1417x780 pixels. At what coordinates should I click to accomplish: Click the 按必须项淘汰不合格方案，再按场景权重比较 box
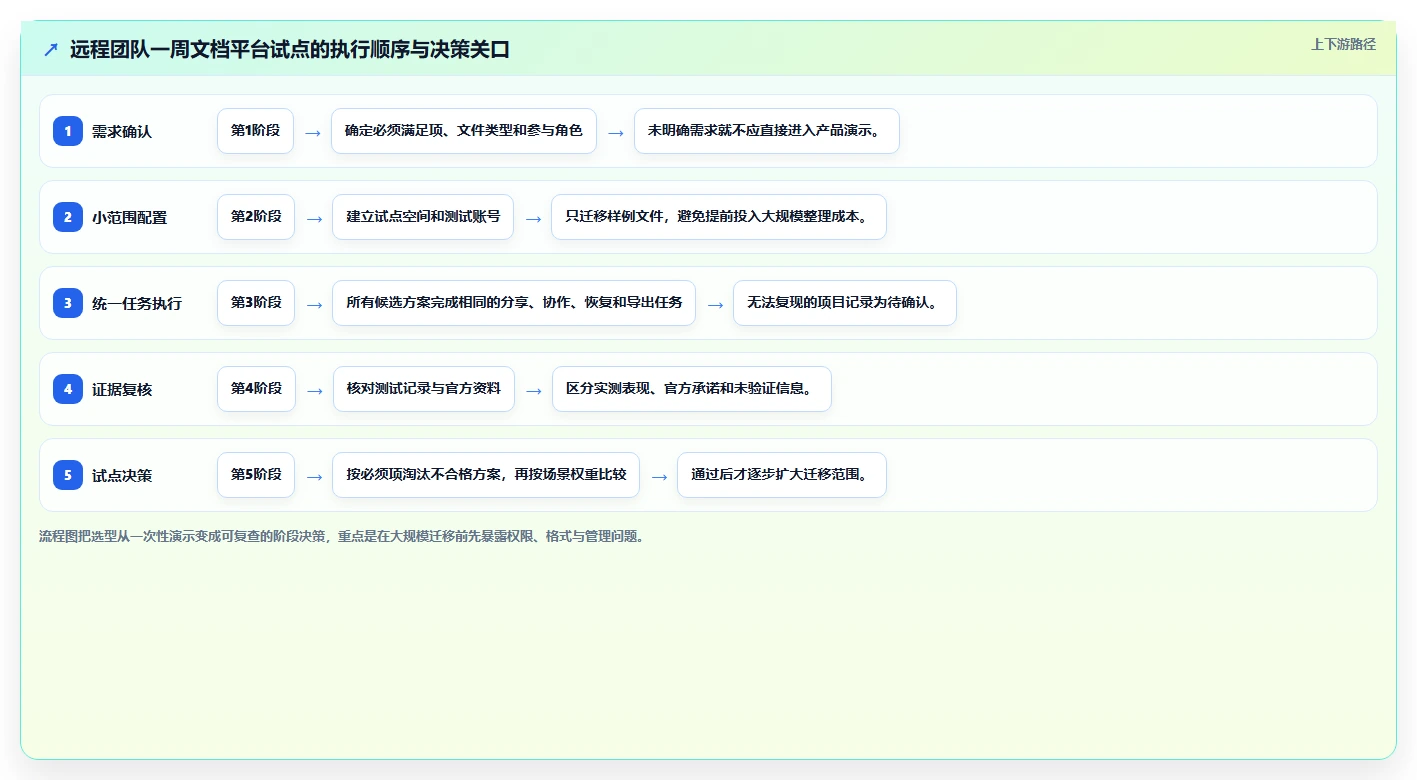coord(486,475)
